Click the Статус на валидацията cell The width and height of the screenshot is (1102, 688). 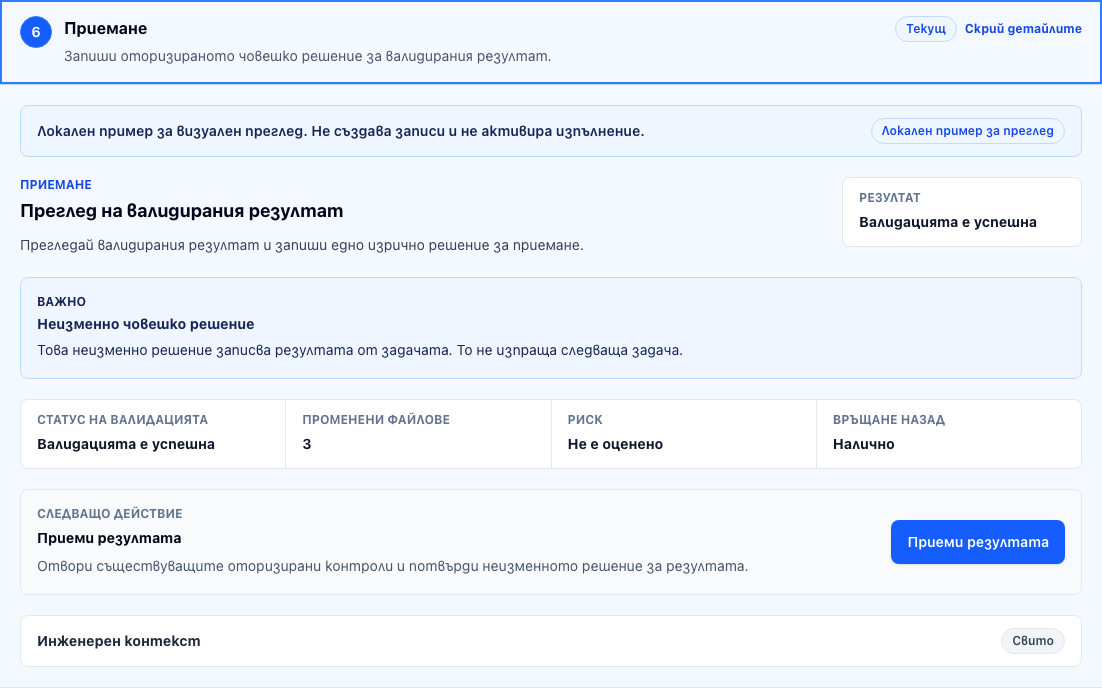[x=153, y=434]
